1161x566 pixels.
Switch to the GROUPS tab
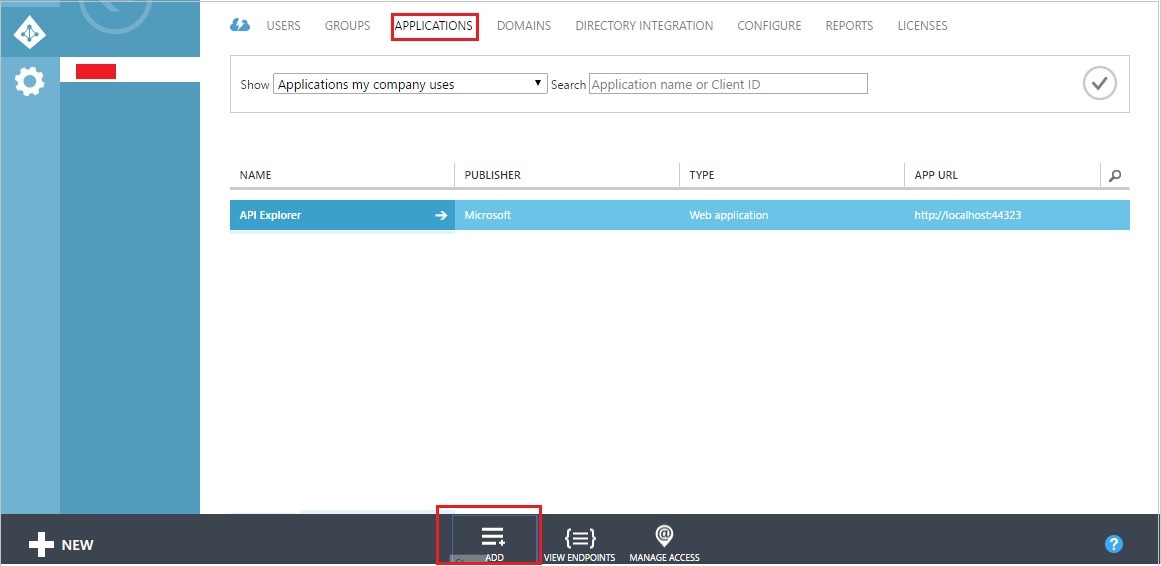[347, 26]
